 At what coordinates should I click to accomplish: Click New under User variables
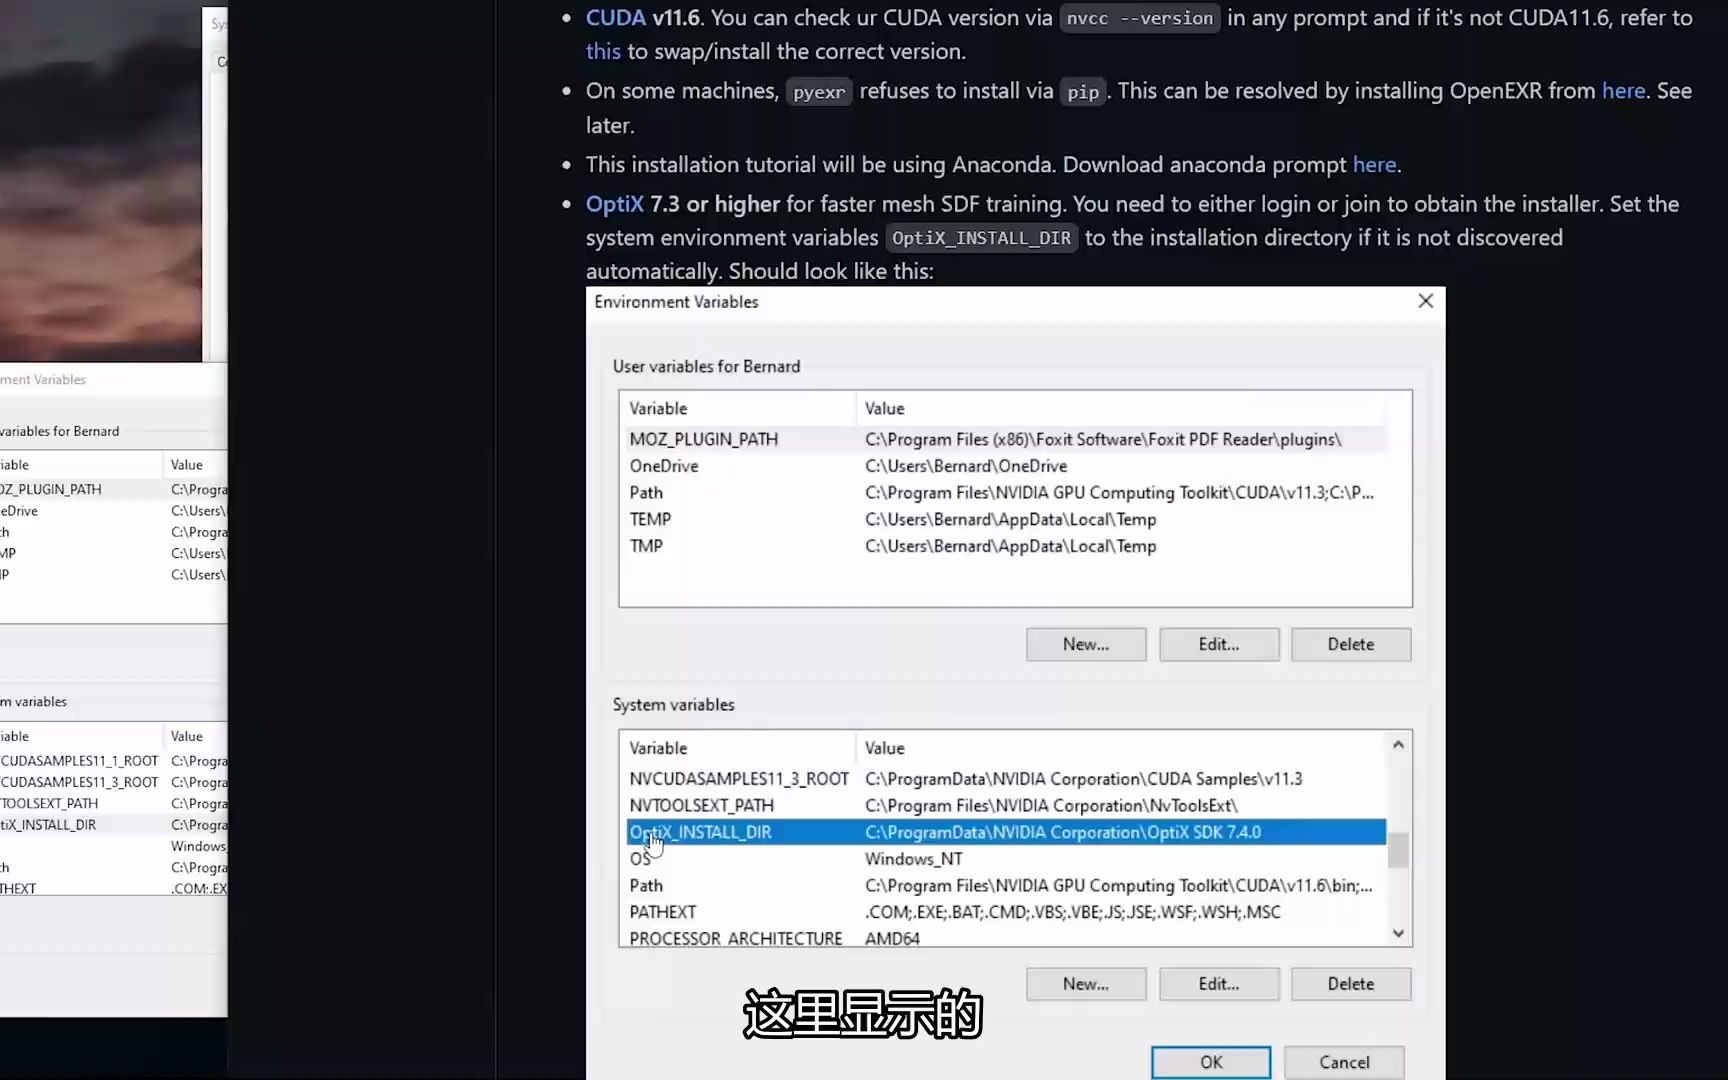1085,644
